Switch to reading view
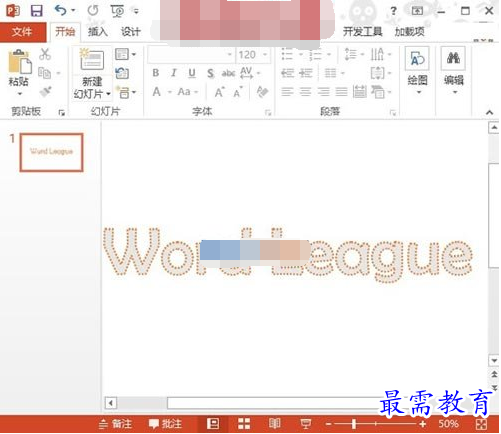Screen dimensions: 501x434 274,424
